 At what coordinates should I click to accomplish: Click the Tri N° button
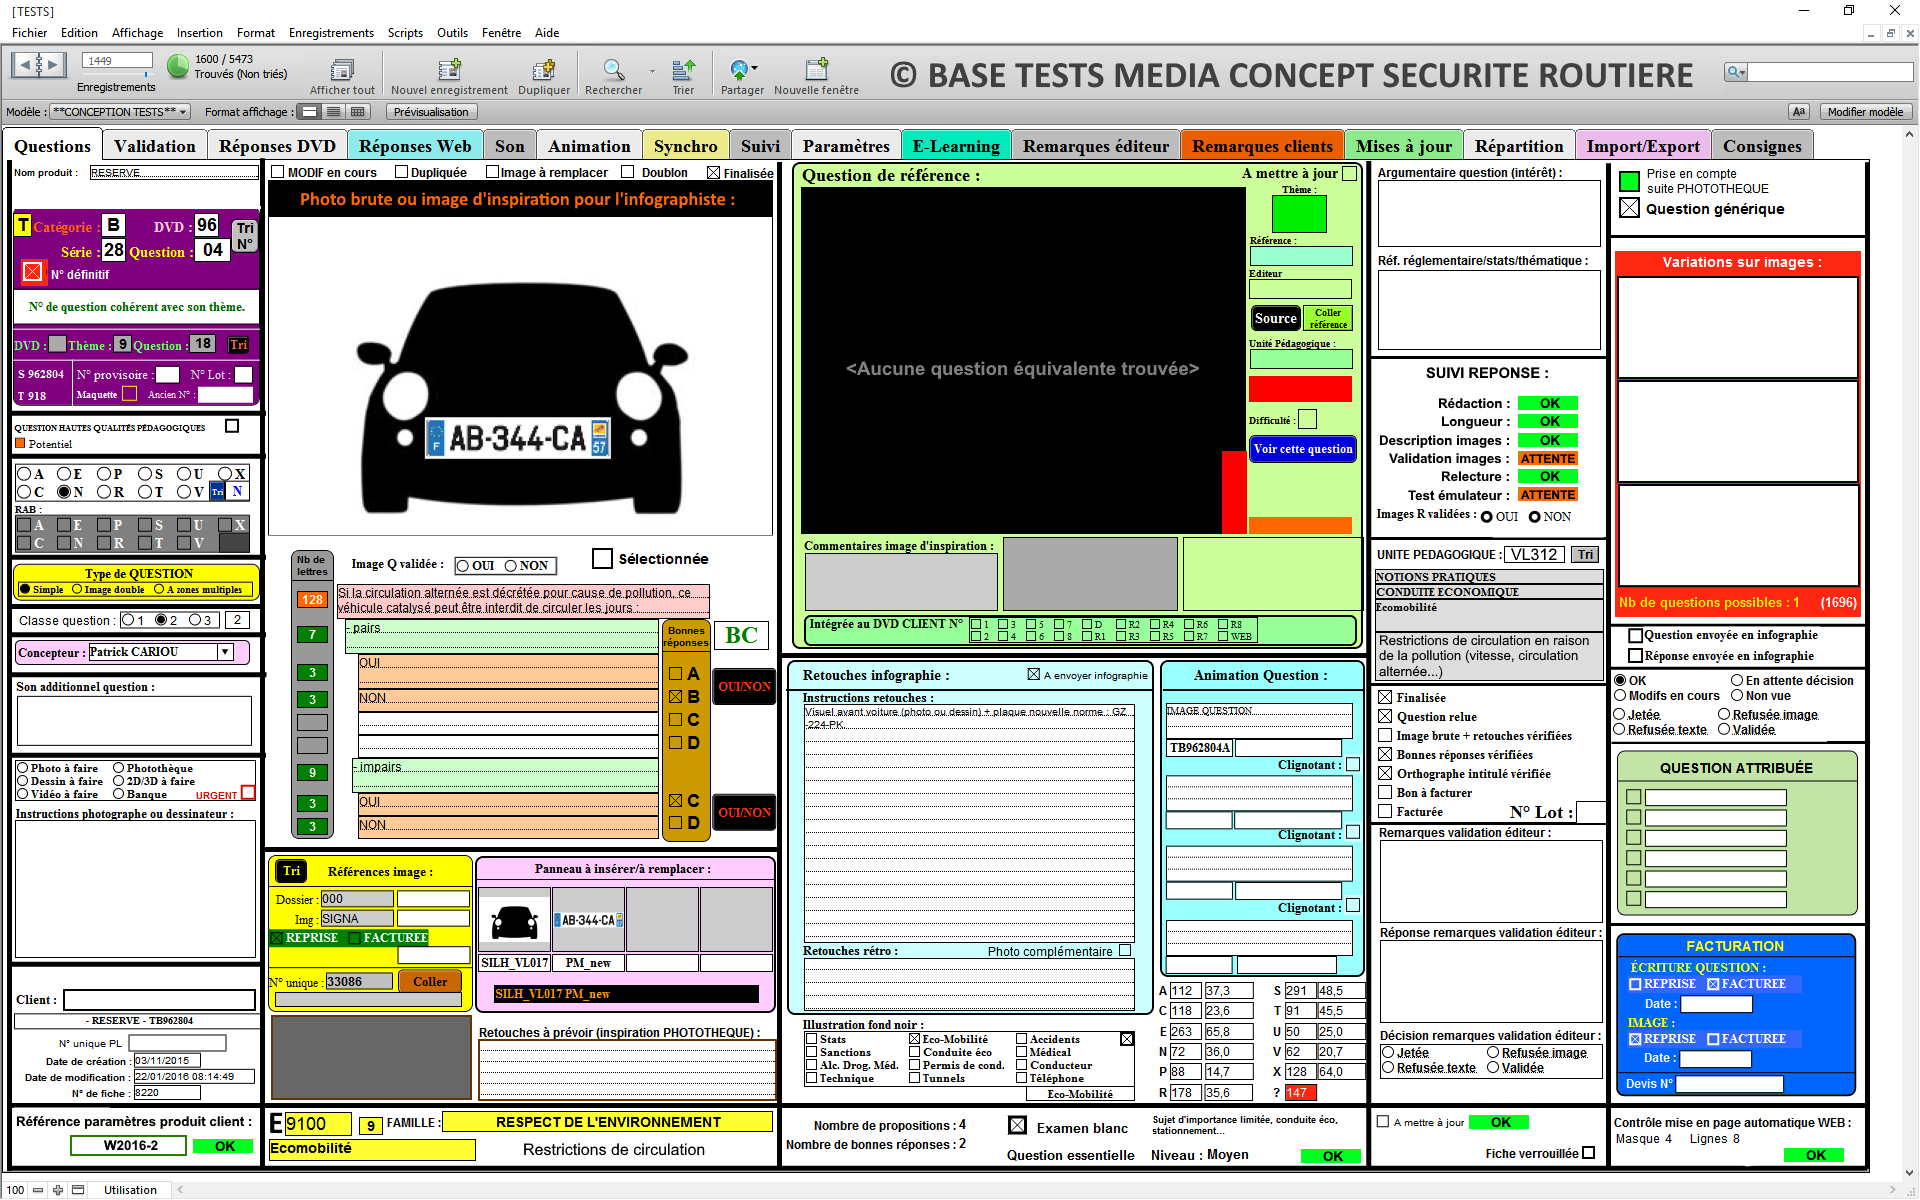point(245,236)
